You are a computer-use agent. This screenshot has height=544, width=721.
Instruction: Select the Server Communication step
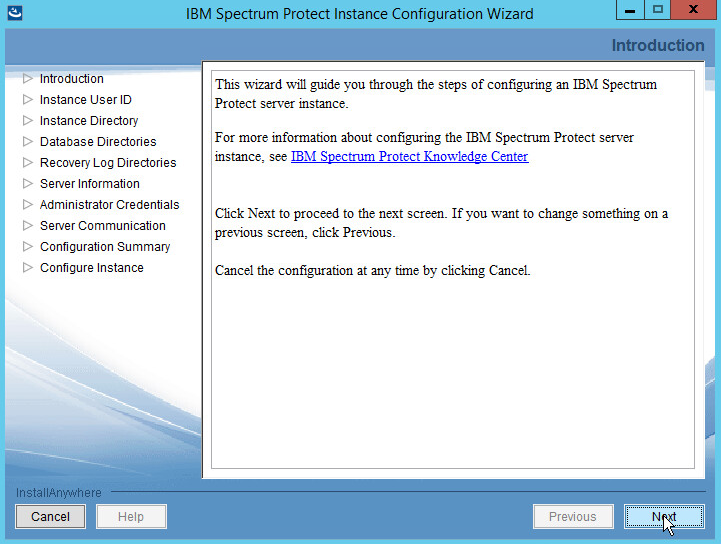point(102,226)
